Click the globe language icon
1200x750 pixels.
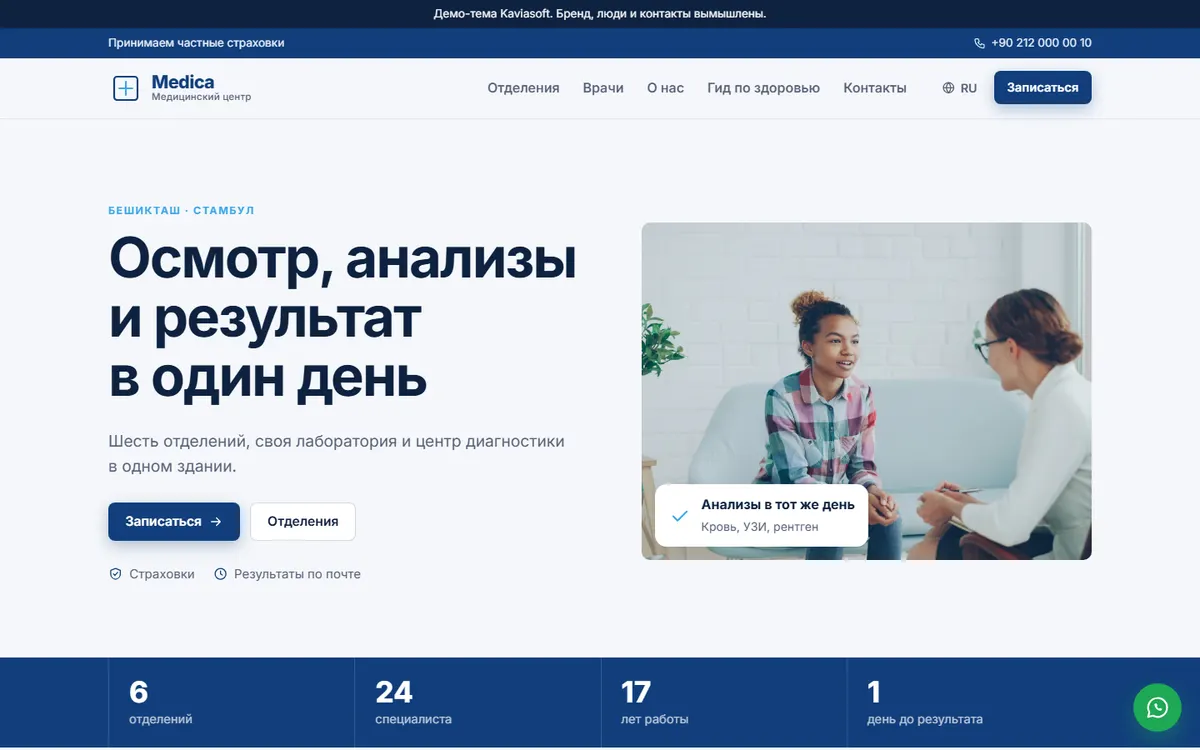click(948, 88)
